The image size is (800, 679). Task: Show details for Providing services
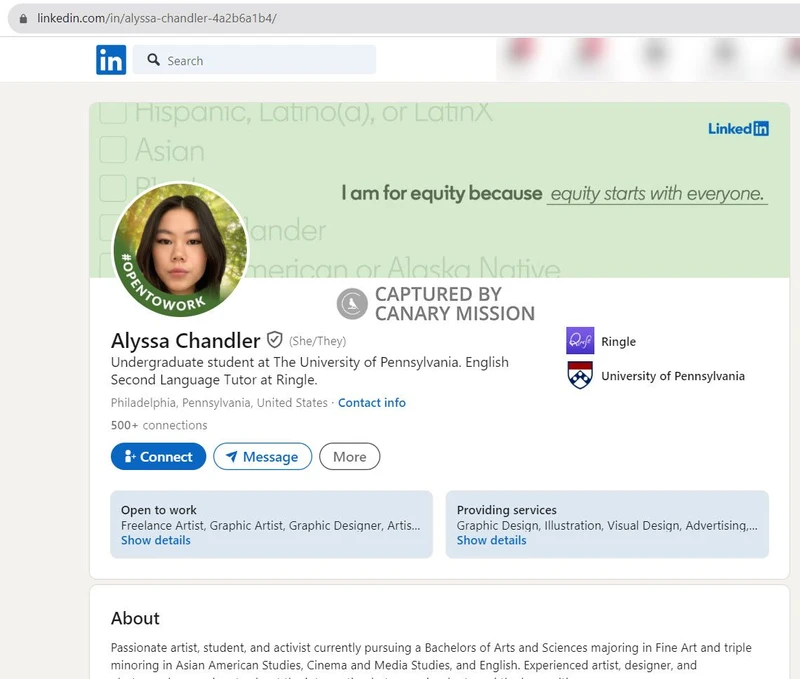[491, 540]
